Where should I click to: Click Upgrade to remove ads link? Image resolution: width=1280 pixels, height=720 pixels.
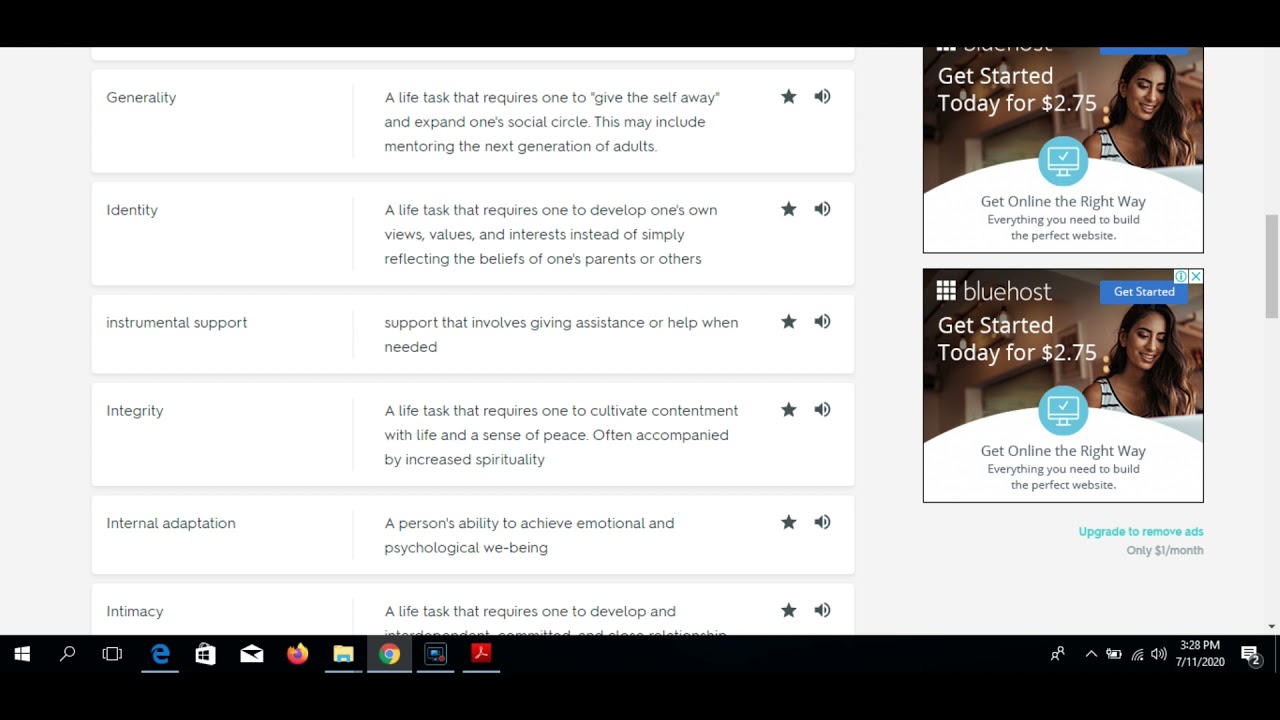pos(1141,532)
